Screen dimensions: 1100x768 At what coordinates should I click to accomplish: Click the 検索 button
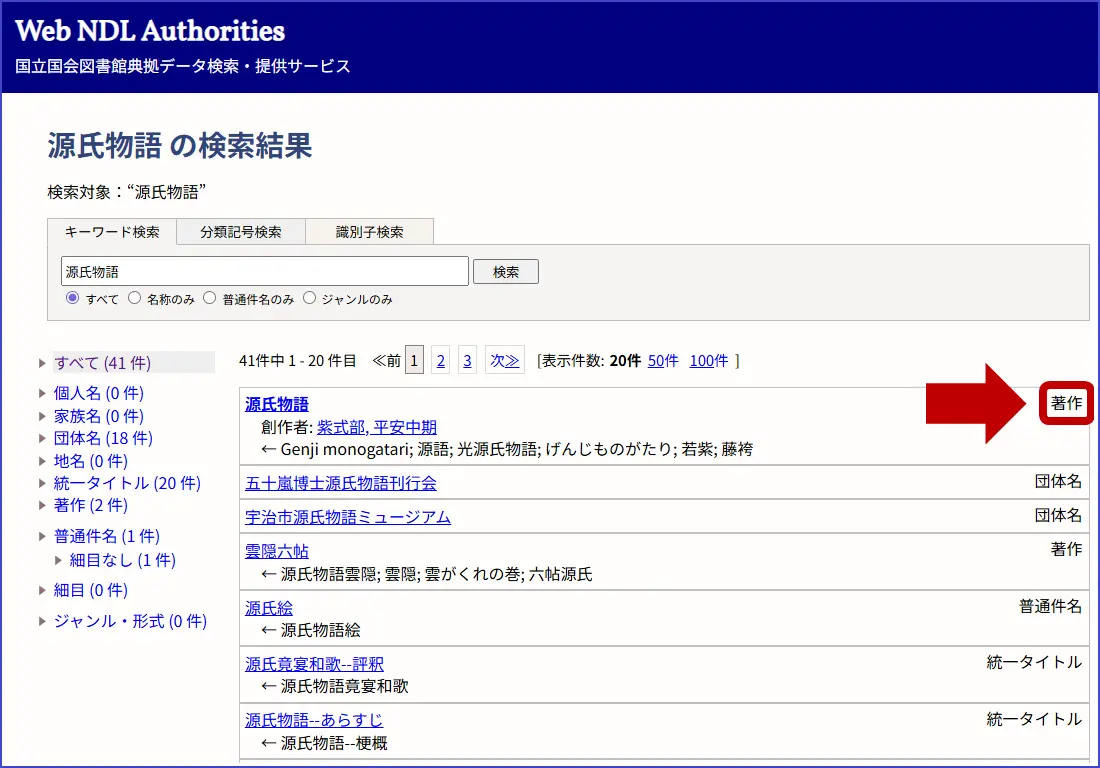pyautogui.click(x=506, y=272)
